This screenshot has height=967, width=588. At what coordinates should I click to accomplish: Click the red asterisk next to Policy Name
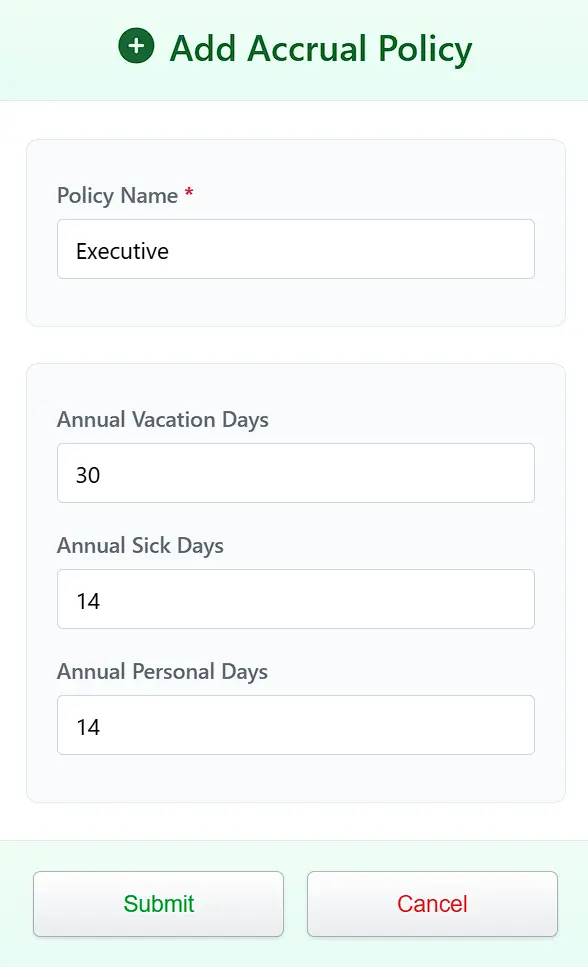(188, 196)
